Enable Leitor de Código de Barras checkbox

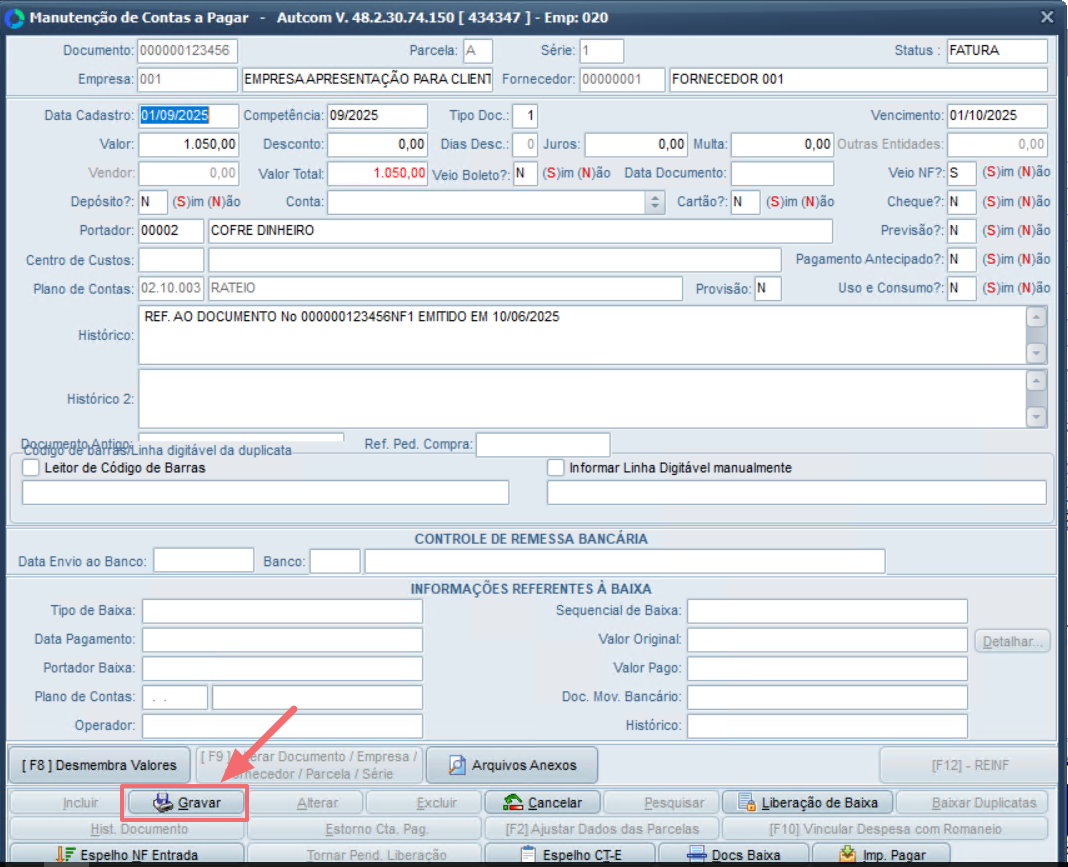click(x=31, y=468)
